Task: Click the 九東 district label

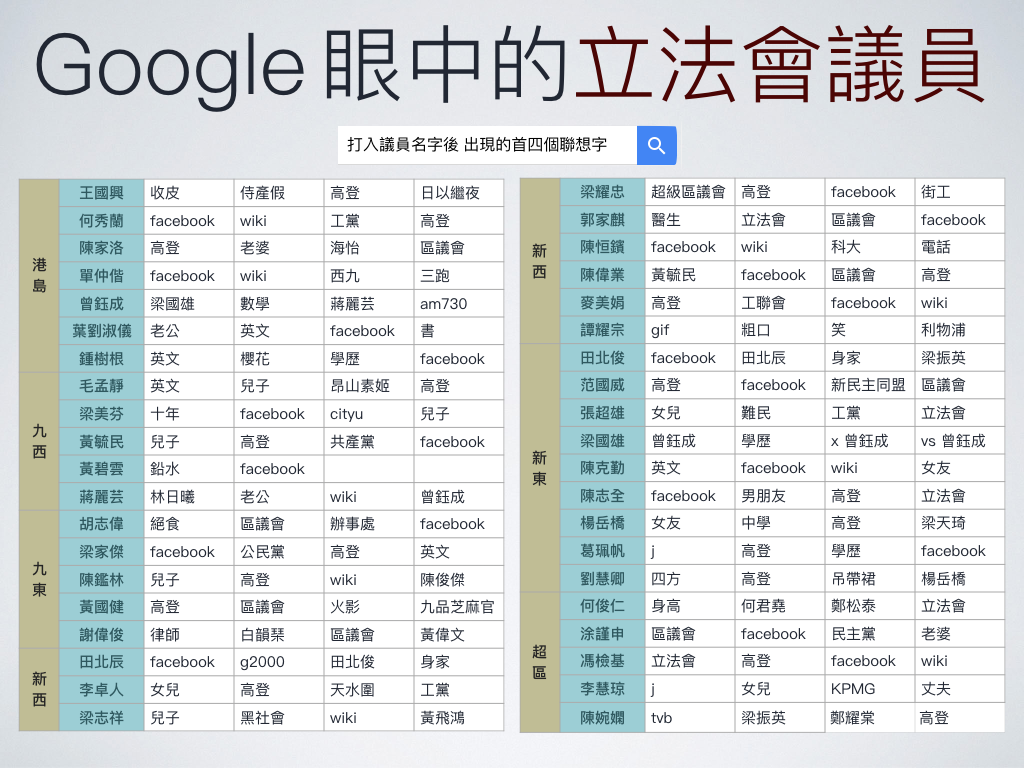Action: click(39, 579)
